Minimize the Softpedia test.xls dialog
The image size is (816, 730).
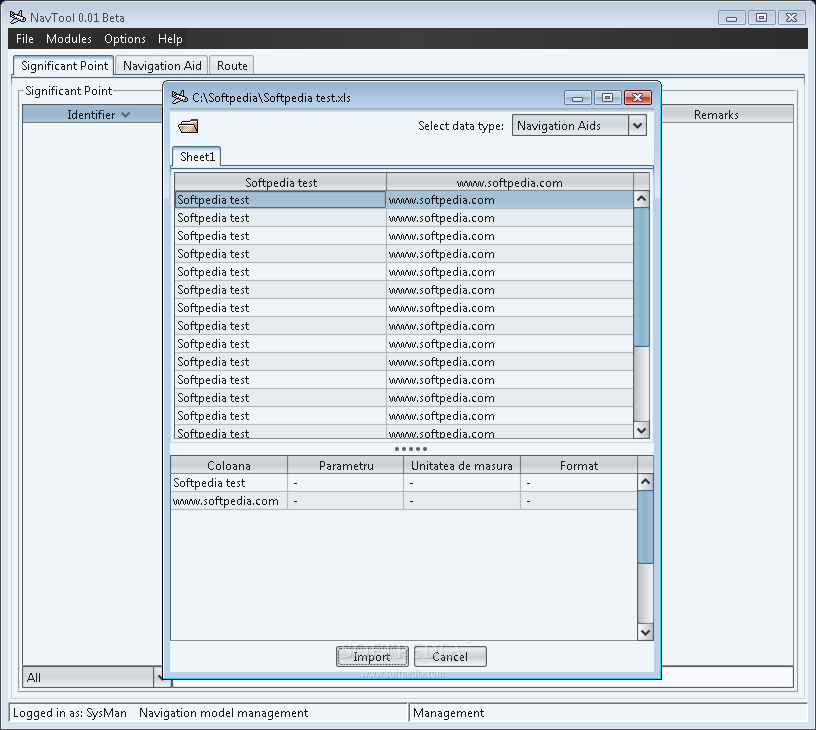point(578,97)
